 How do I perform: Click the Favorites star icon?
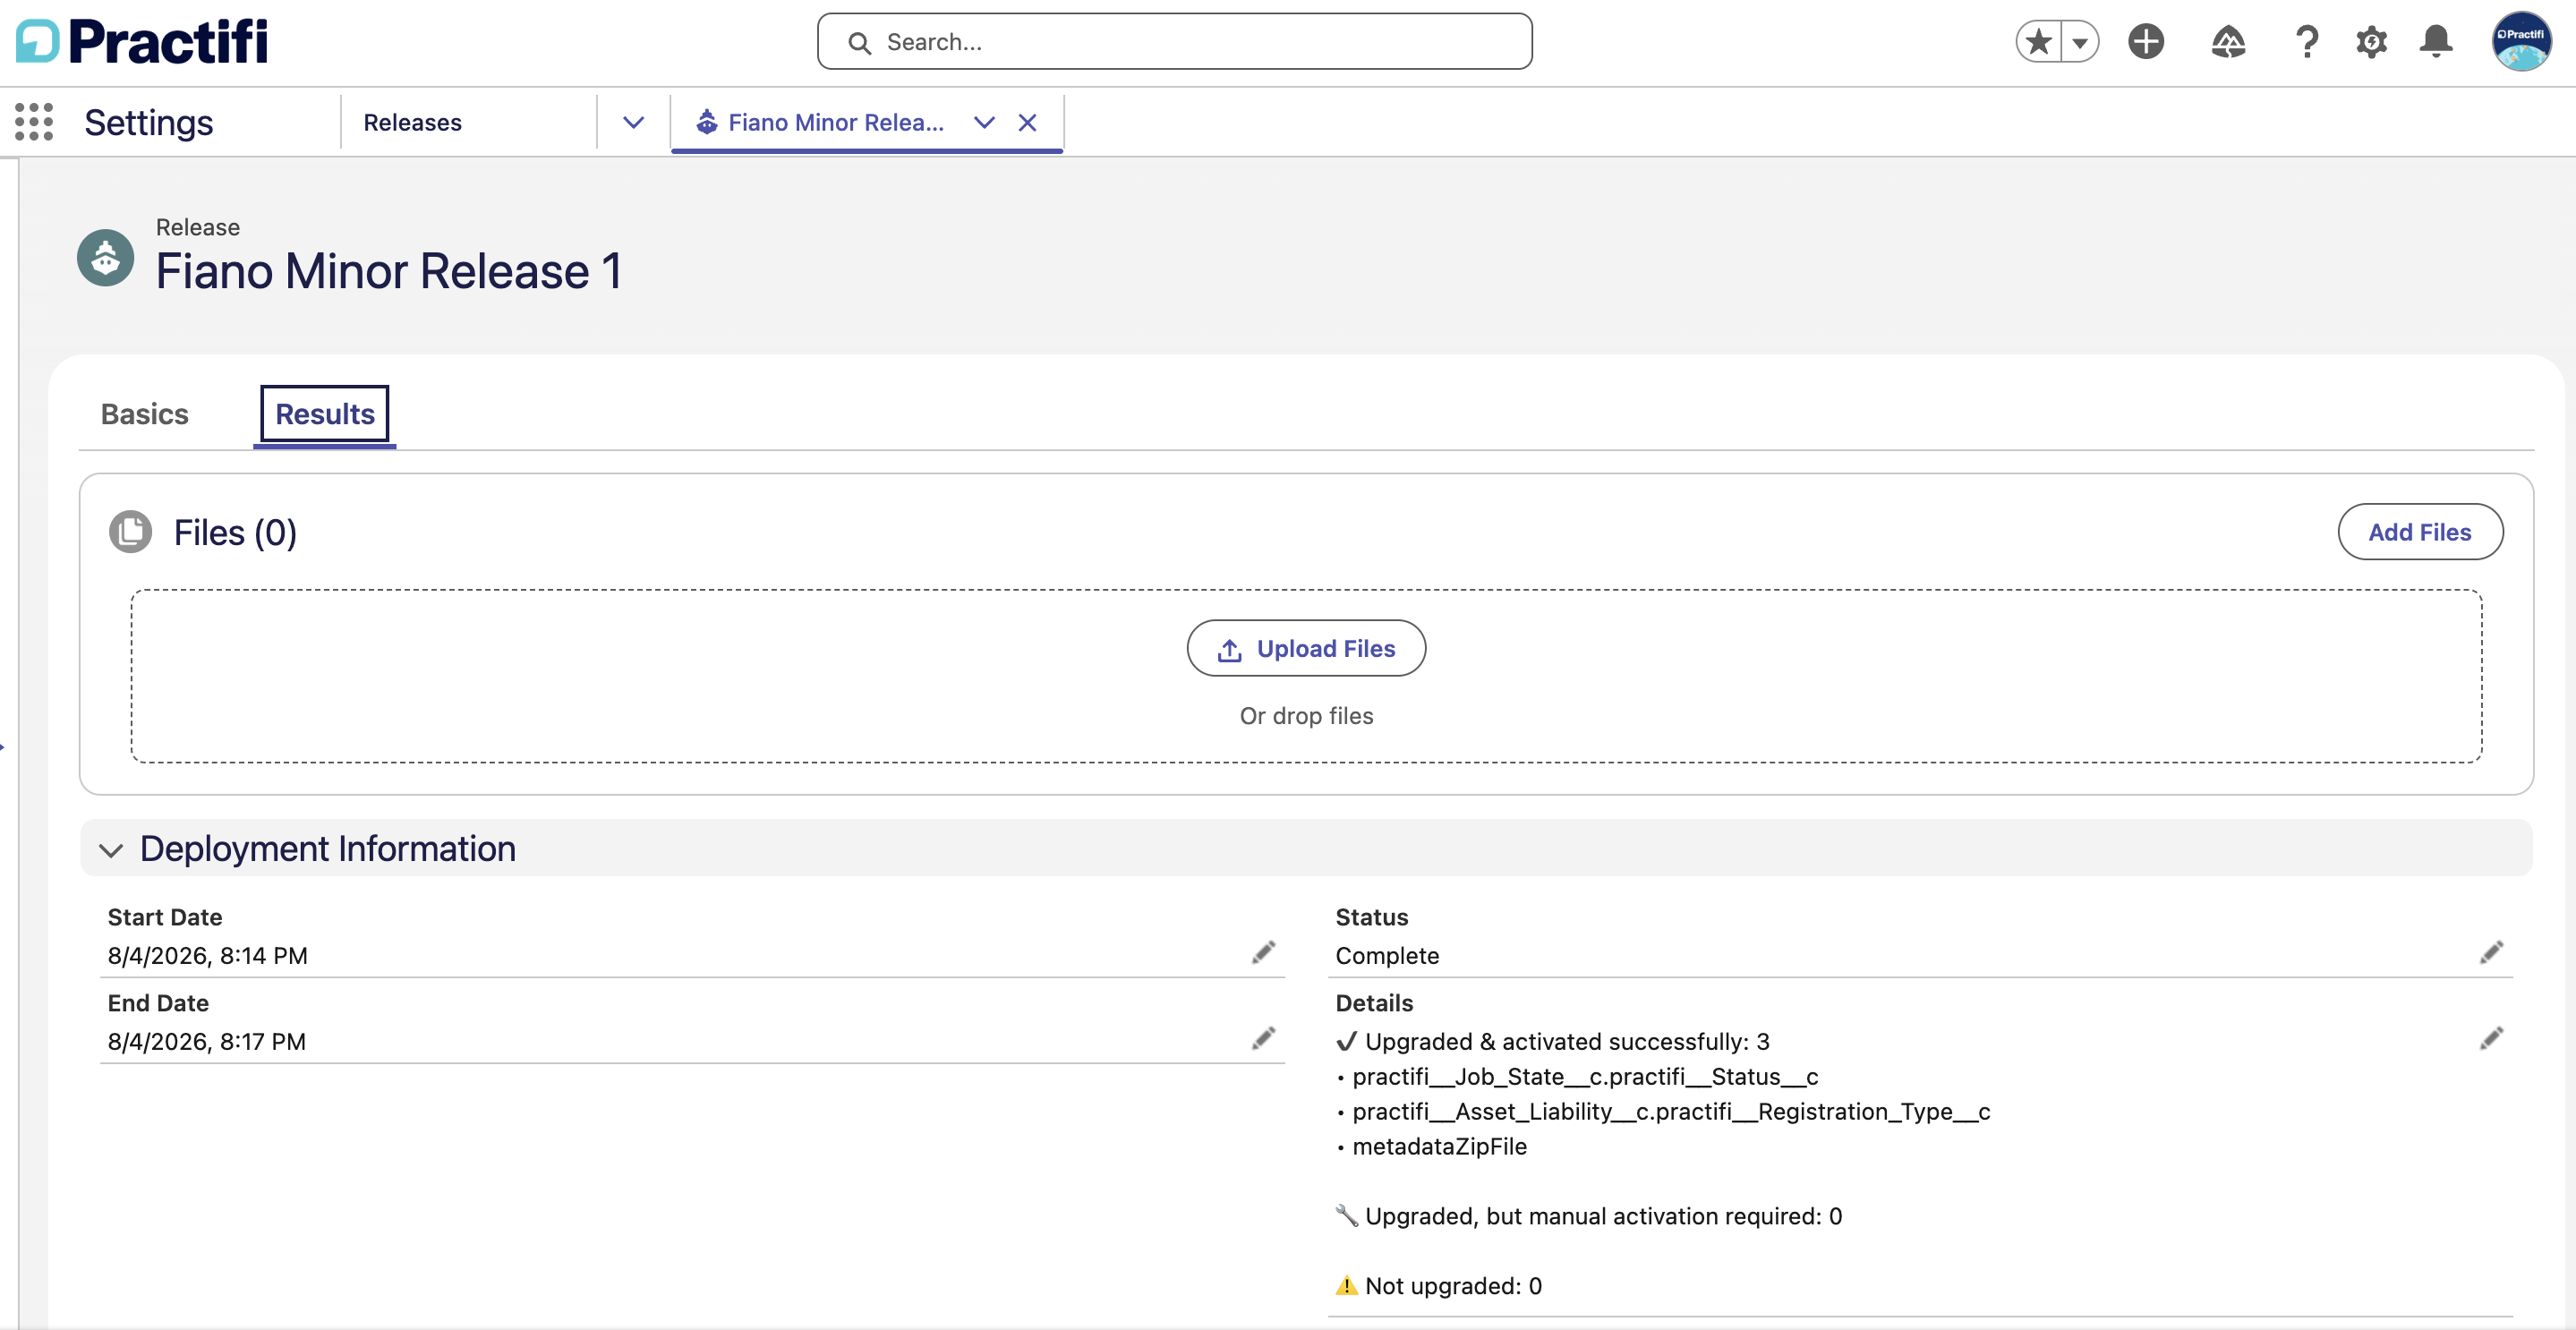click(x=2038, y=42)
